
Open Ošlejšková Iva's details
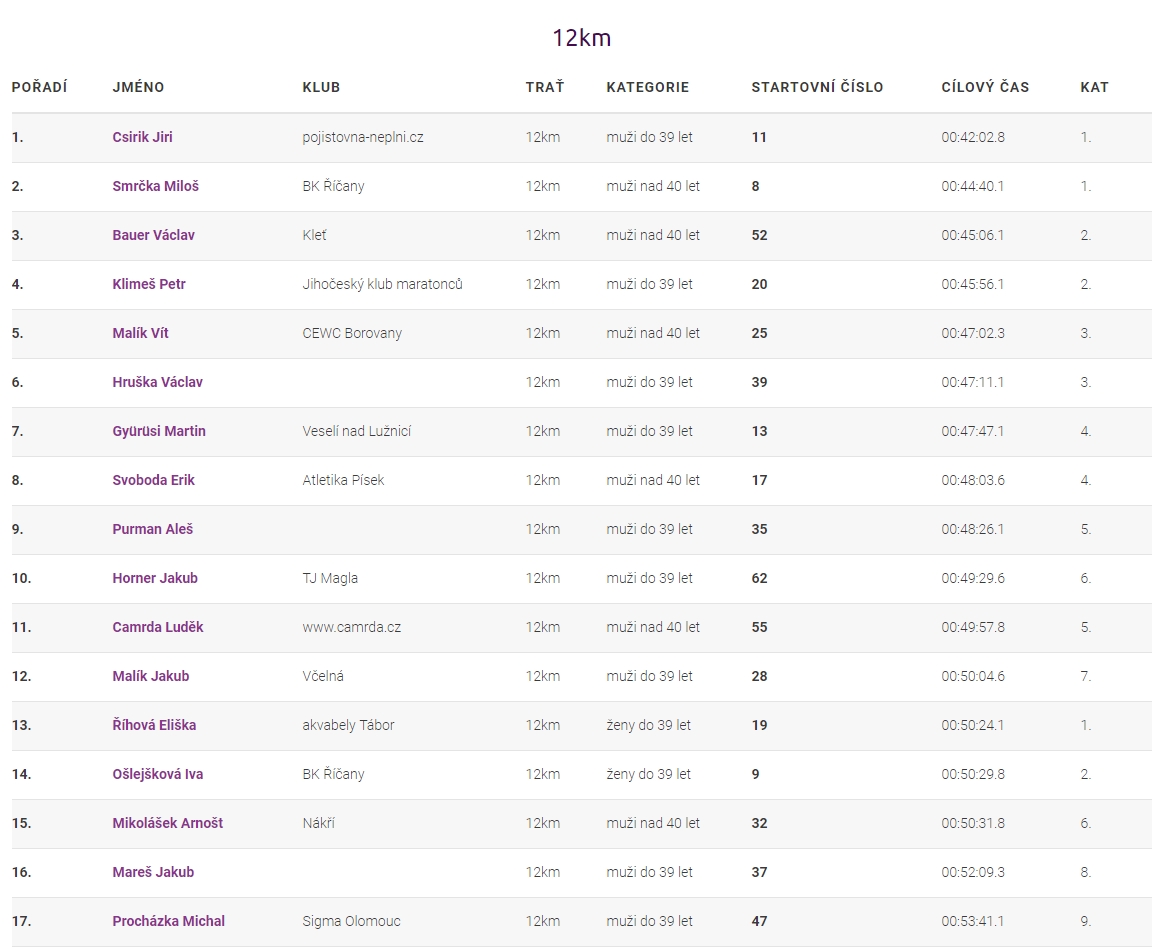158,774
